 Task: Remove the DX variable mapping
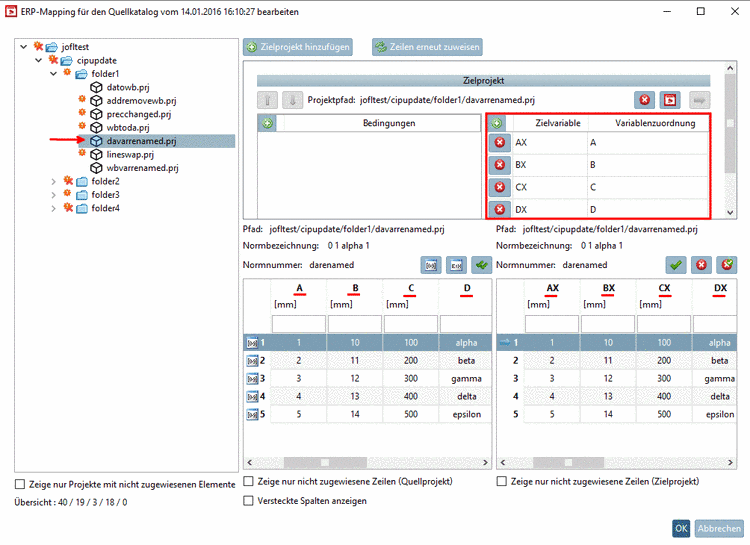[x=500, y=209]
